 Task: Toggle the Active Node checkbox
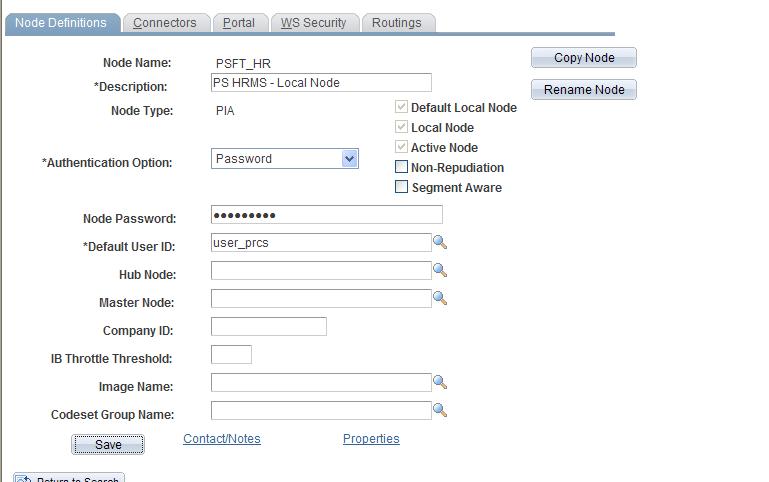click(402, 148)
